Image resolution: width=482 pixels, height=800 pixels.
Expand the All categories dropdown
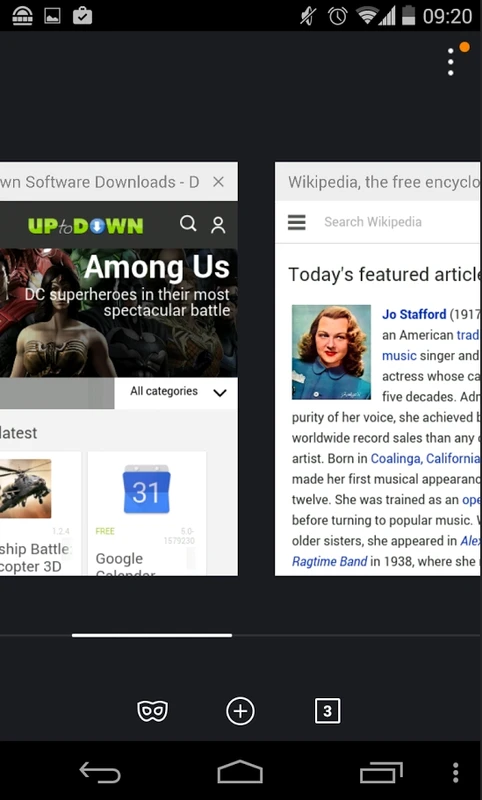point(176,392)
